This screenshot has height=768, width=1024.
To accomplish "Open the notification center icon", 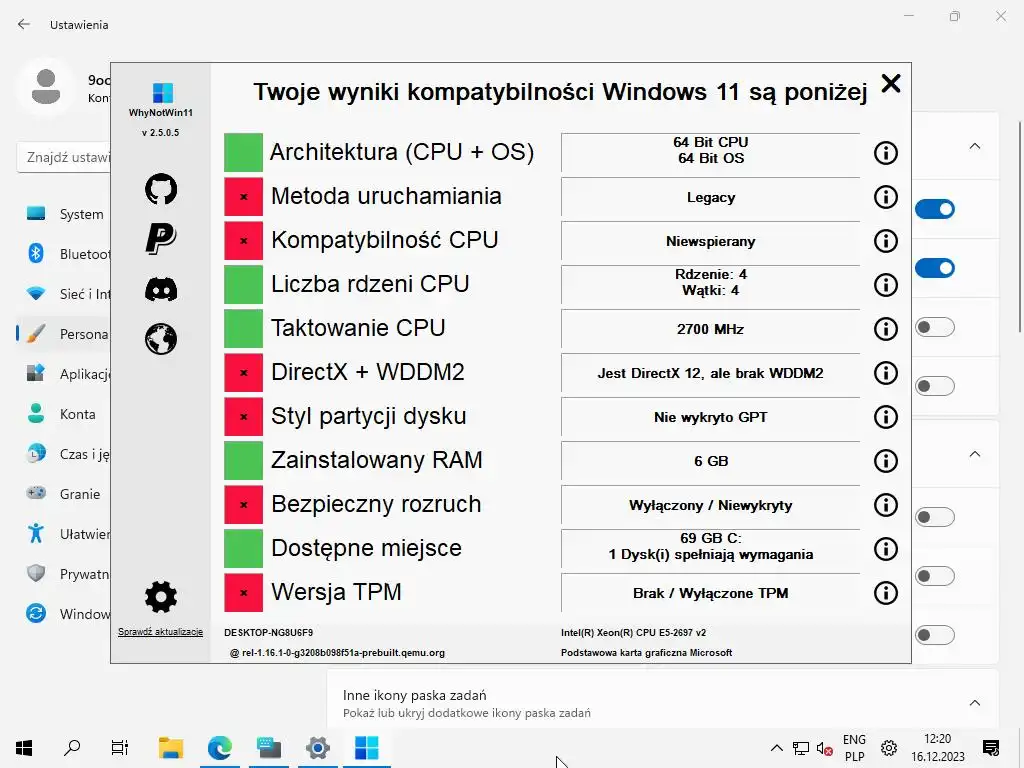I will [x=991, y=748].
